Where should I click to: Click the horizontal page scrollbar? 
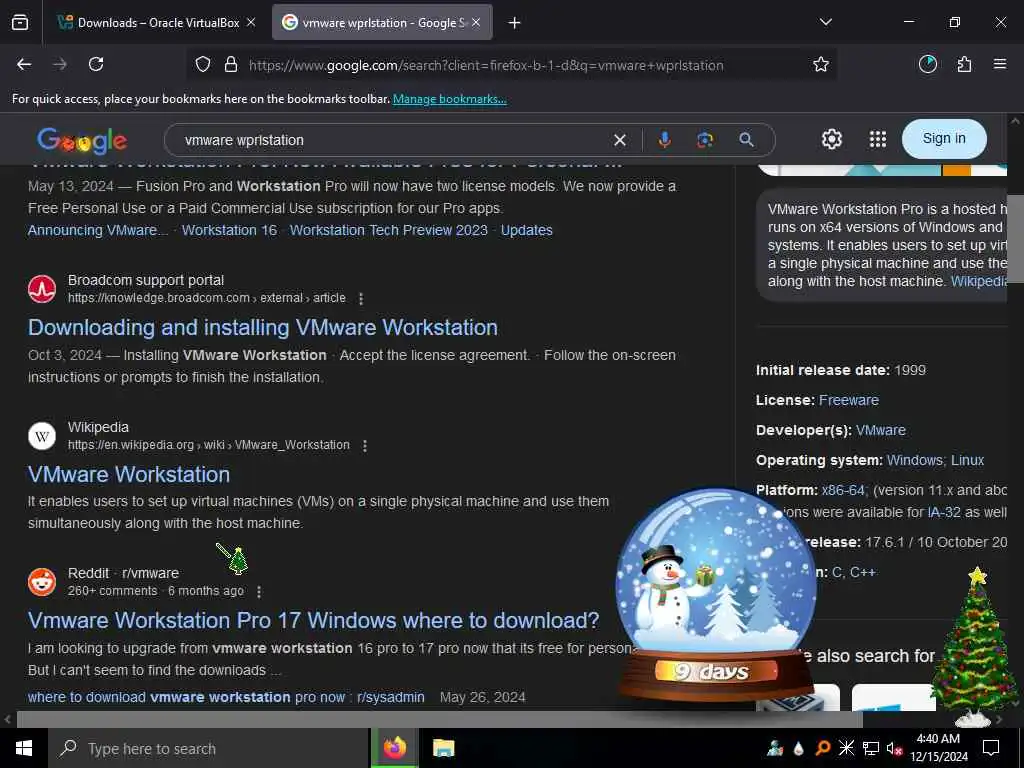[439, 720]
